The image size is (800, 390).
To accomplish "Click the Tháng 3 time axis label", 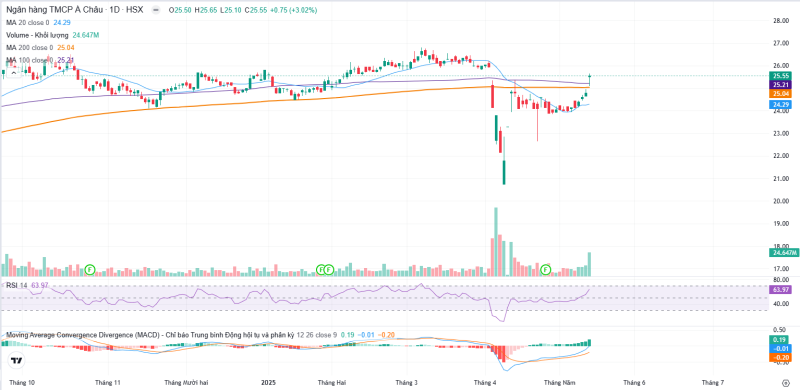I will point(407,382).
